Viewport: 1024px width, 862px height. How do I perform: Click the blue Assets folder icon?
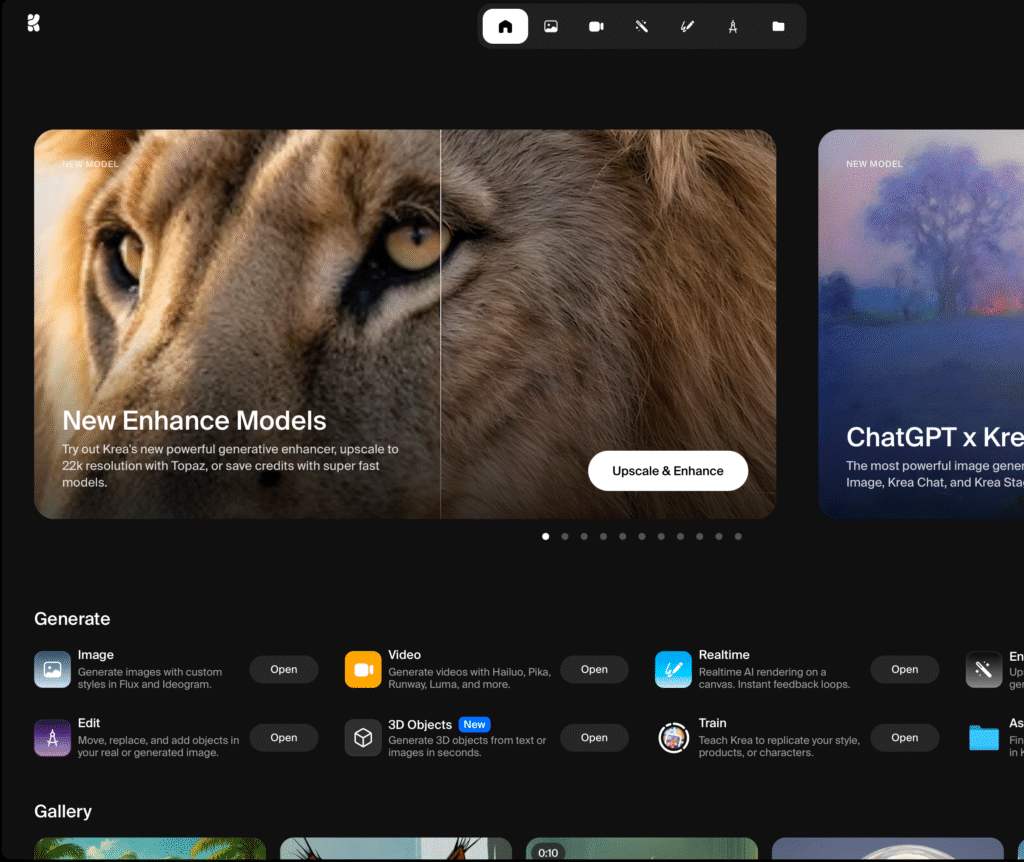pos(984,738)
